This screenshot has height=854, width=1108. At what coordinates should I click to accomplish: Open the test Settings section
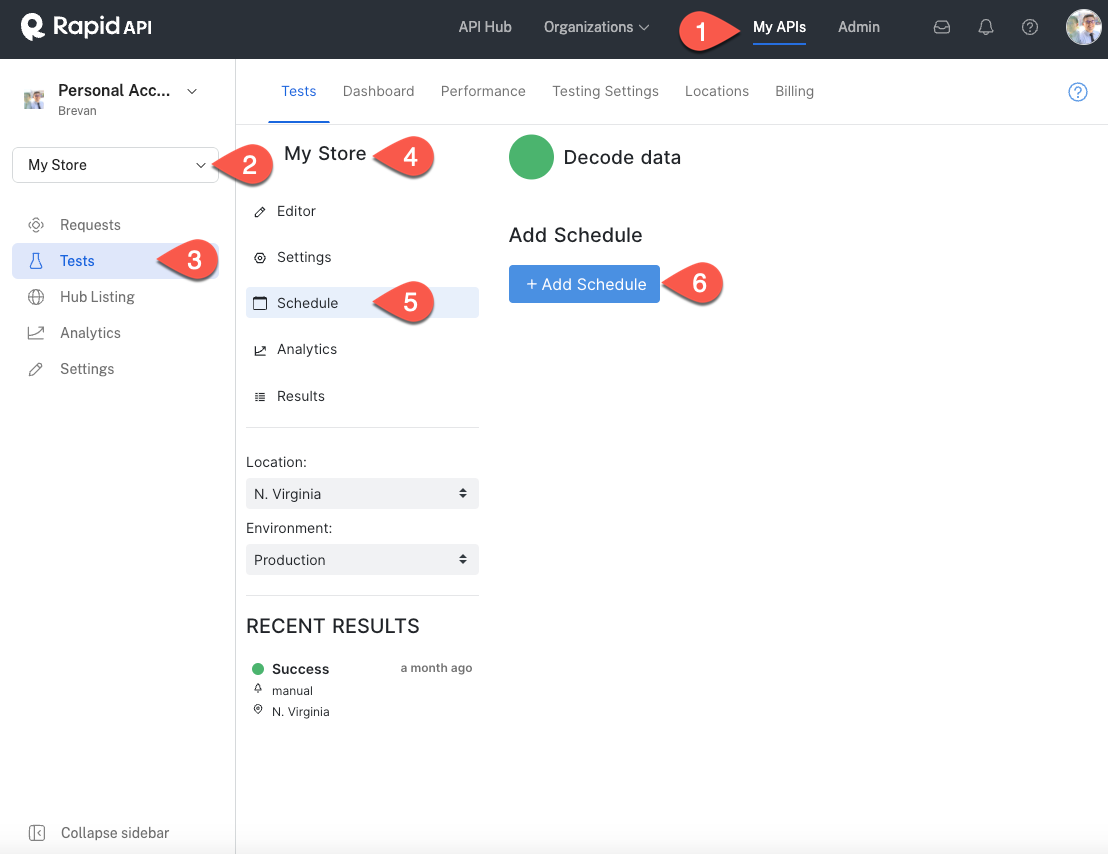click(x=362, y=257)
